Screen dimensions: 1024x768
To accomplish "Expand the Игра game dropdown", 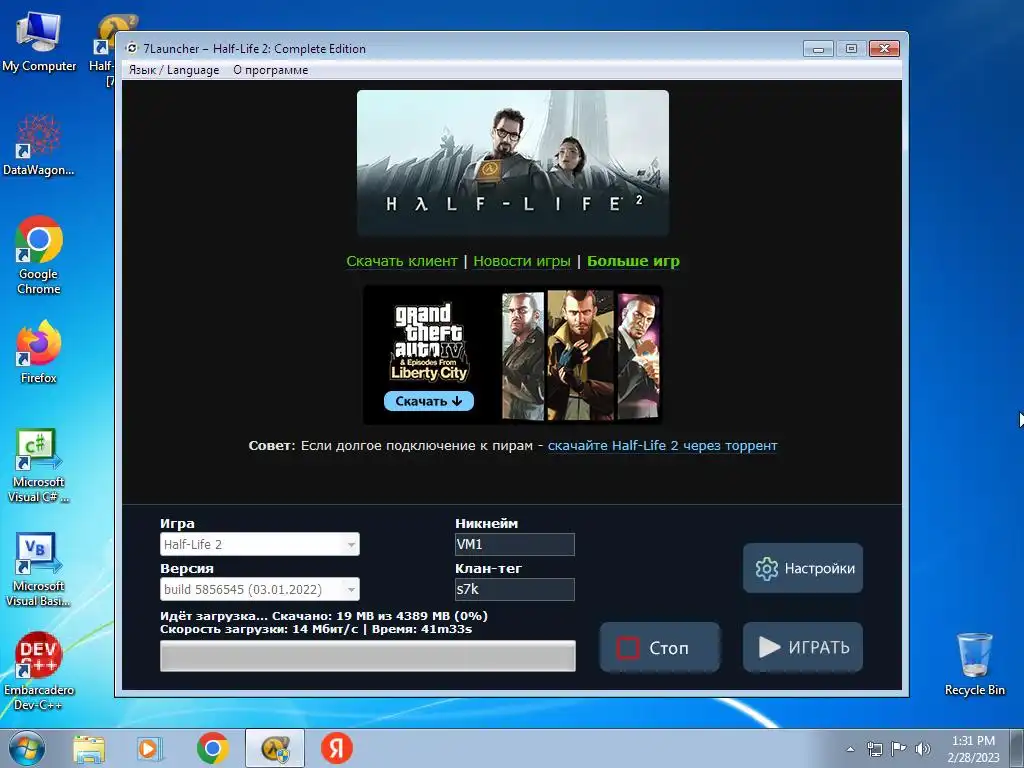I will [x=260, y=544].
